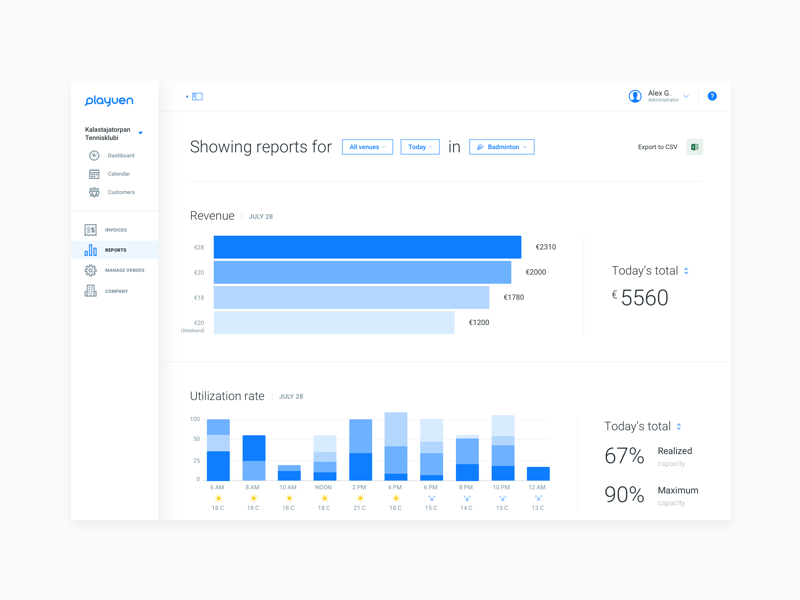Toggle the Utilization Today's total sort arrows

pos(679,427)
